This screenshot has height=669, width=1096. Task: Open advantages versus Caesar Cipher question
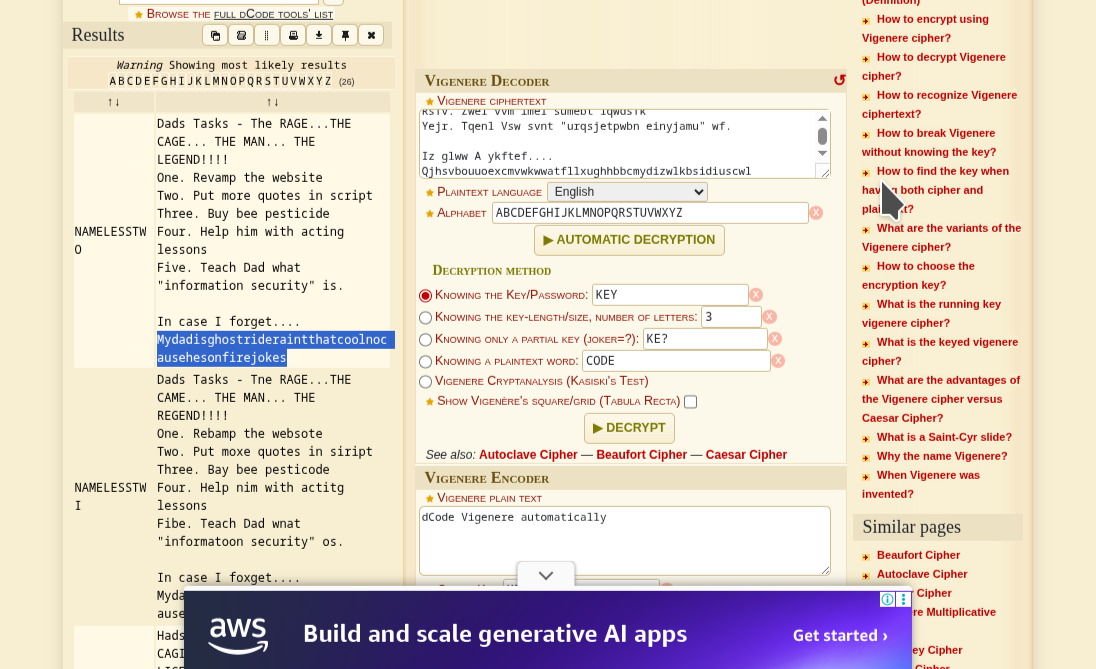tap(941, 399)
